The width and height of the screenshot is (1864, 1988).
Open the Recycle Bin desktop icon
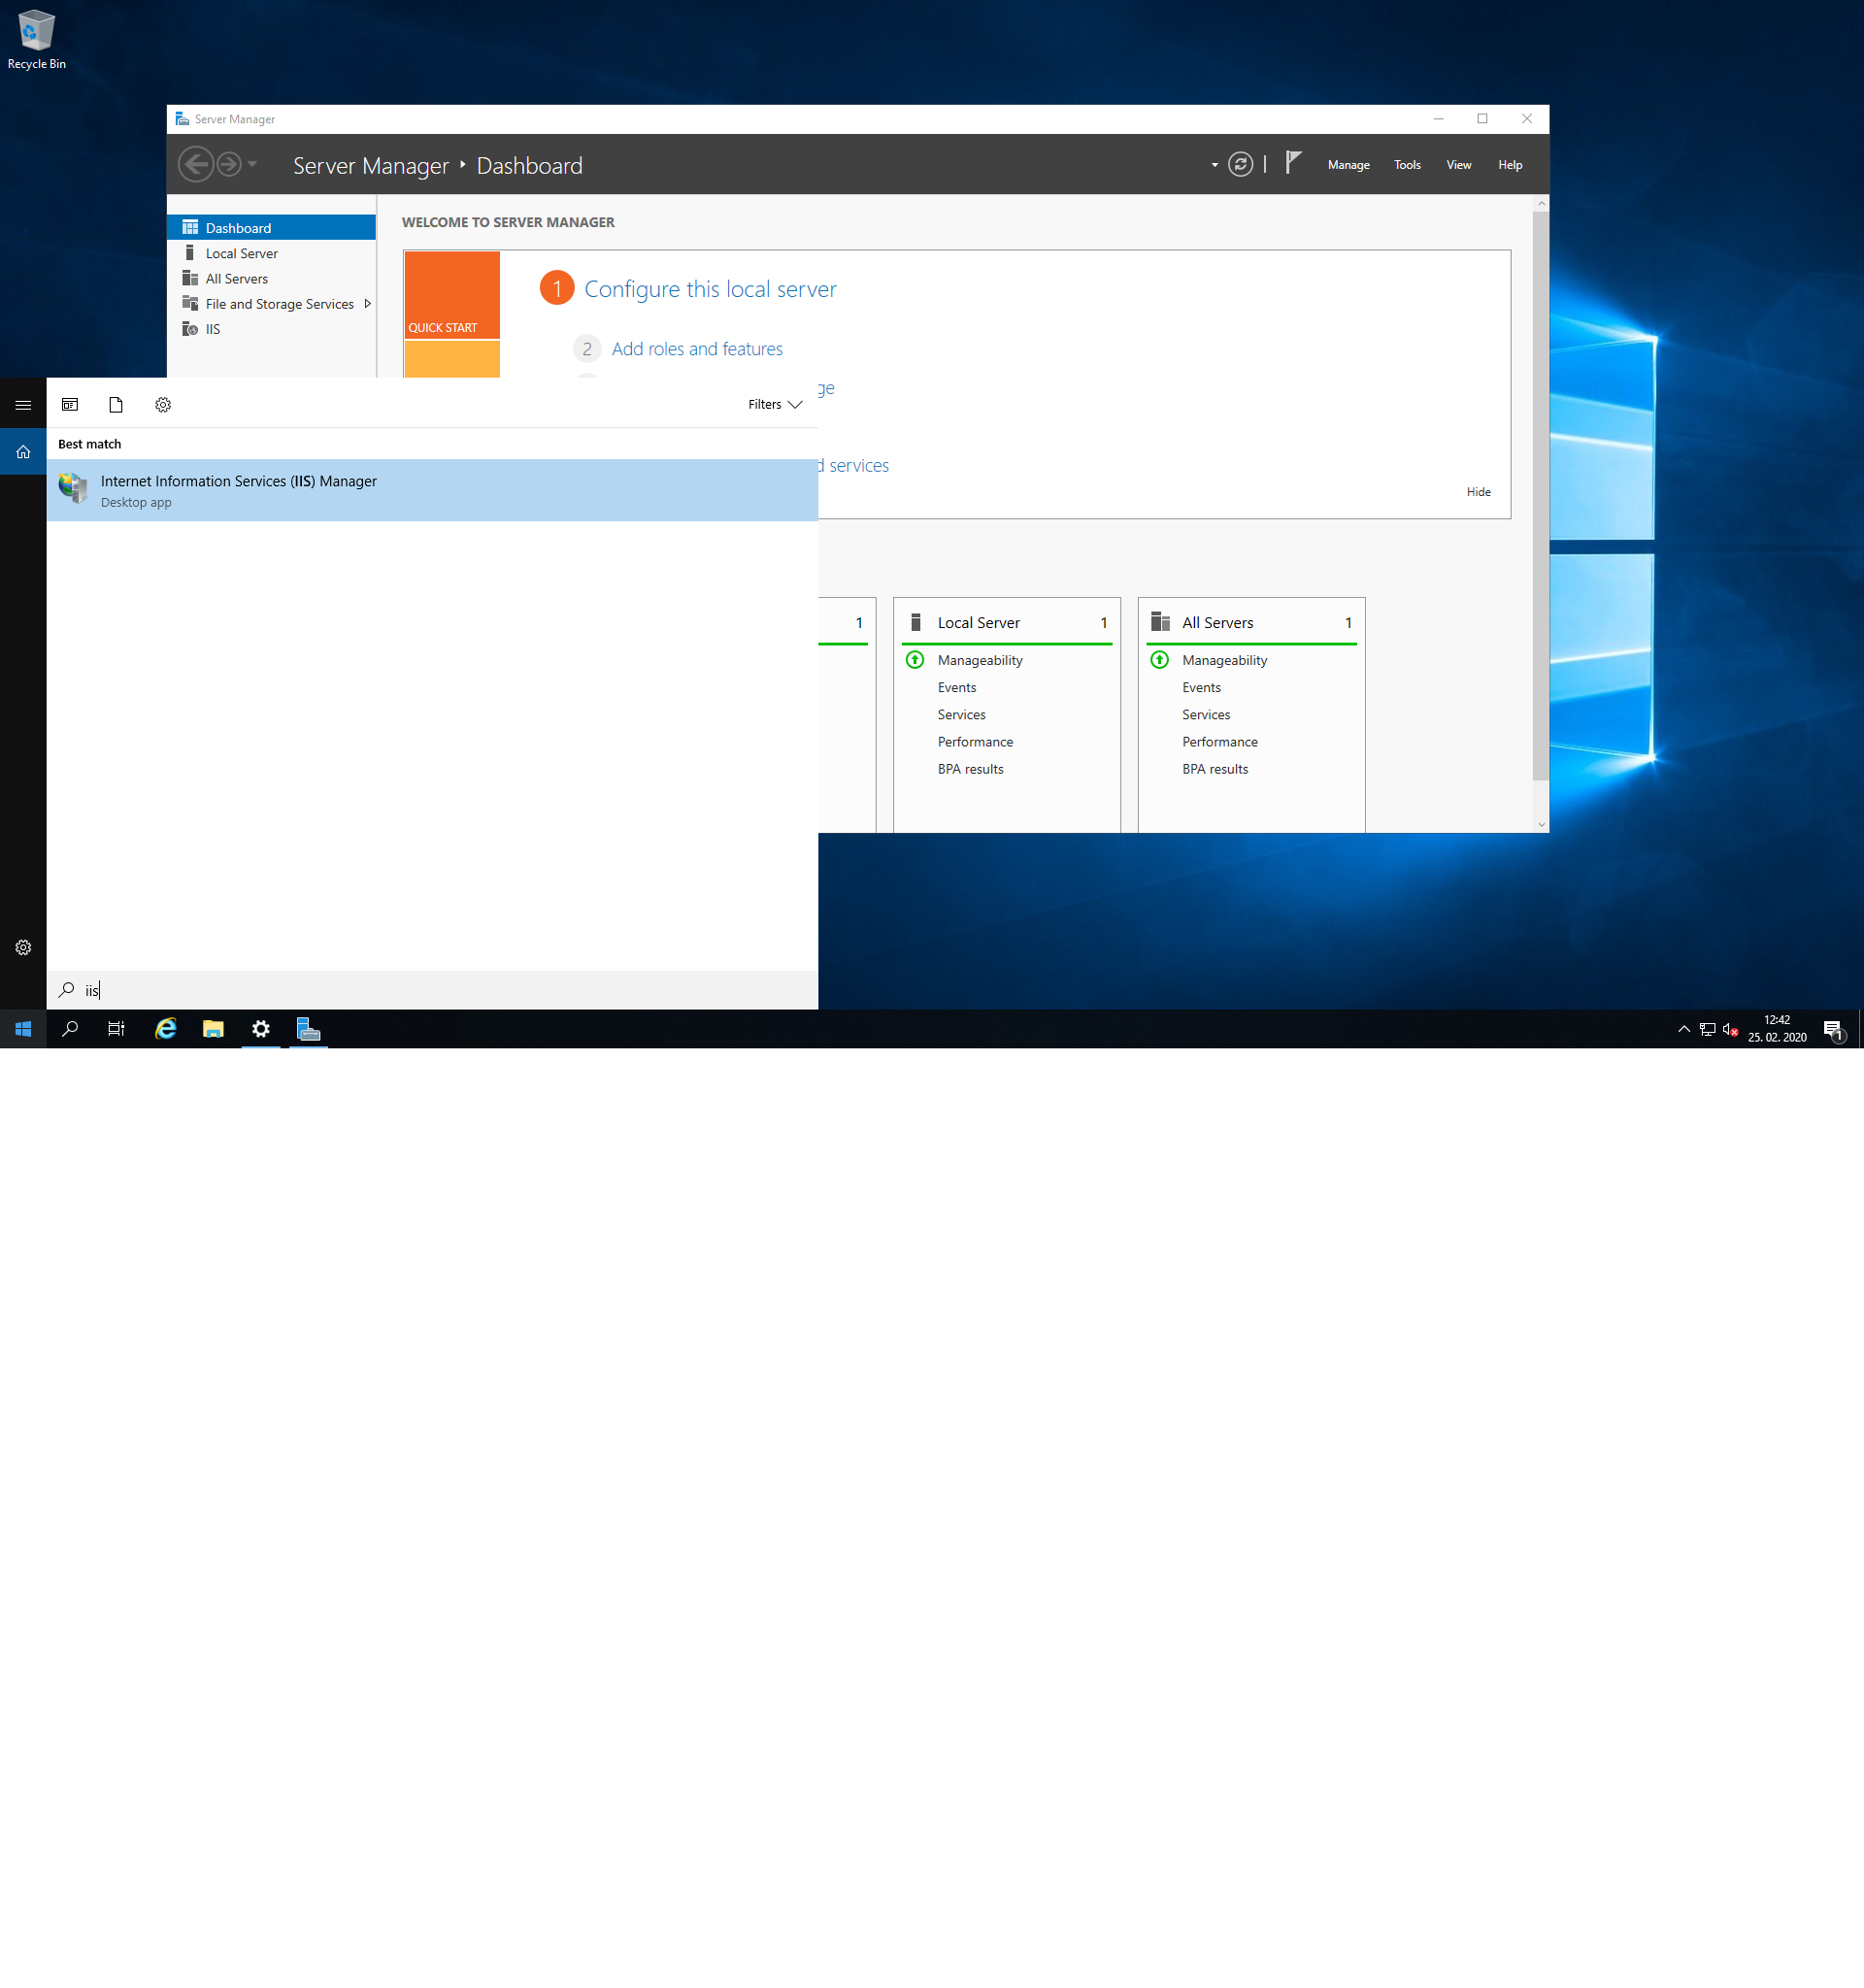point(36,40)
